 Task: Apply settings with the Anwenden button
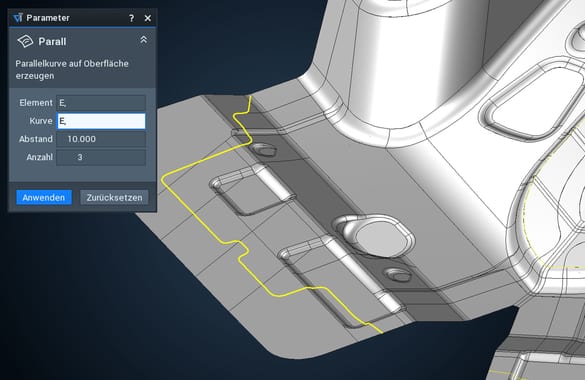click(44, 197)
